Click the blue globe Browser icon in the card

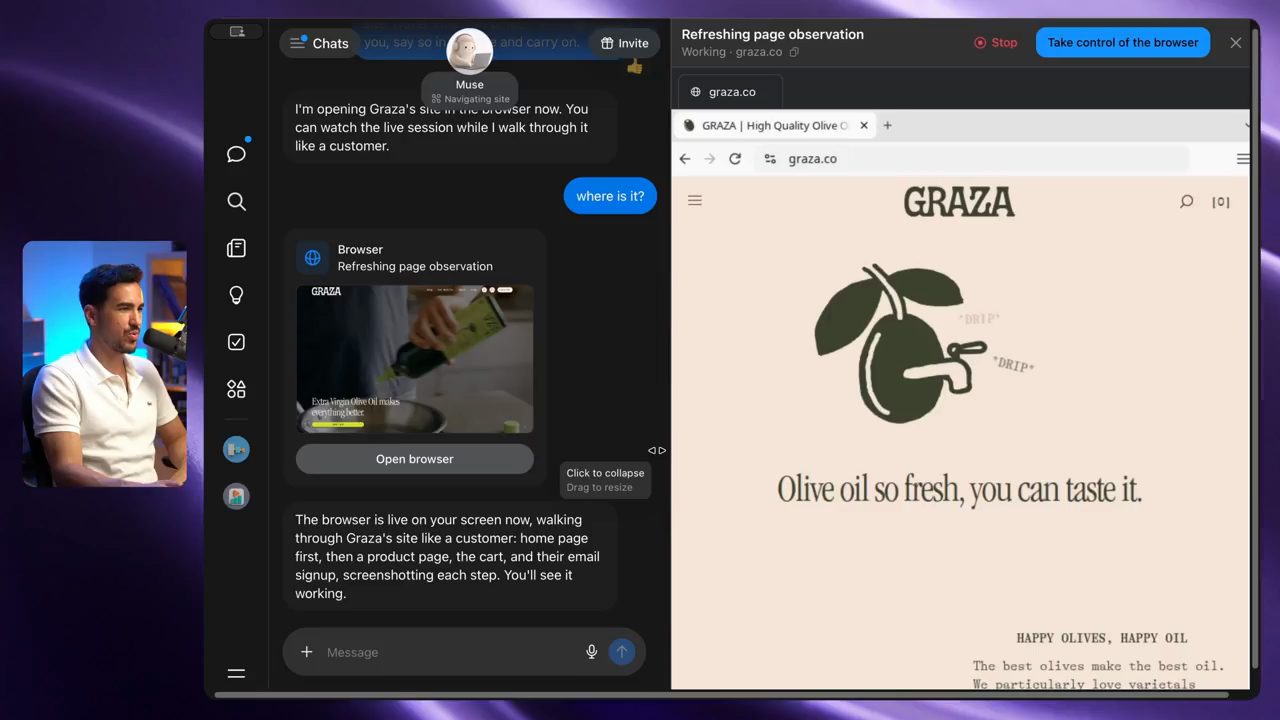[313, 258]
